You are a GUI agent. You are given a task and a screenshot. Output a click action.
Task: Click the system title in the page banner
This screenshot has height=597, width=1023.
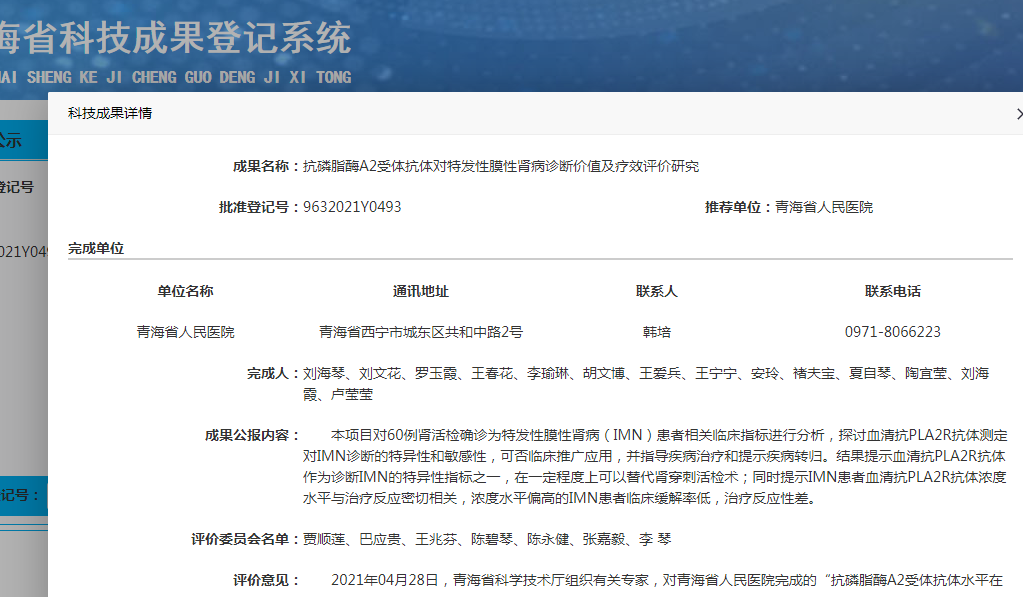[175, 39]
